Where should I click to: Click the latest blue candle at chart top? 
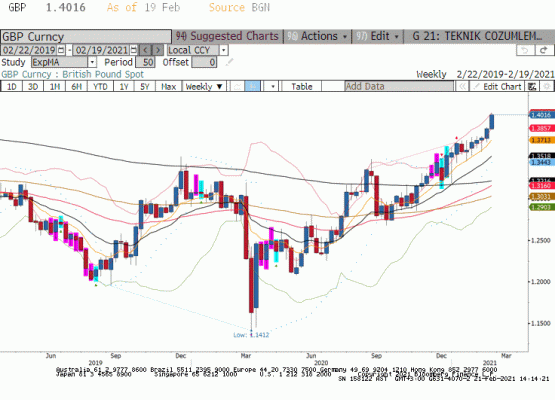pyautogui.click(x=492, y=121)
